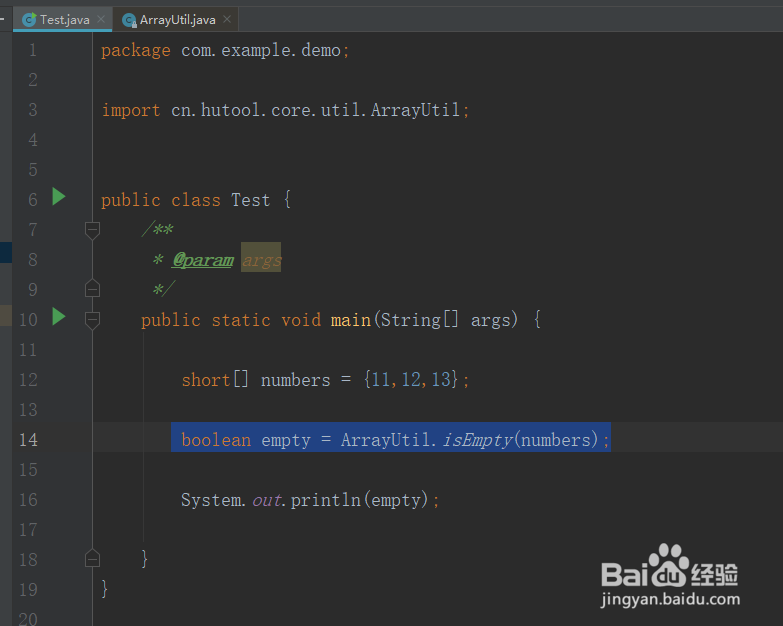This screenshot has height=626, width=783.
Task: Click the Test.java class file icon
Action: 29,19
